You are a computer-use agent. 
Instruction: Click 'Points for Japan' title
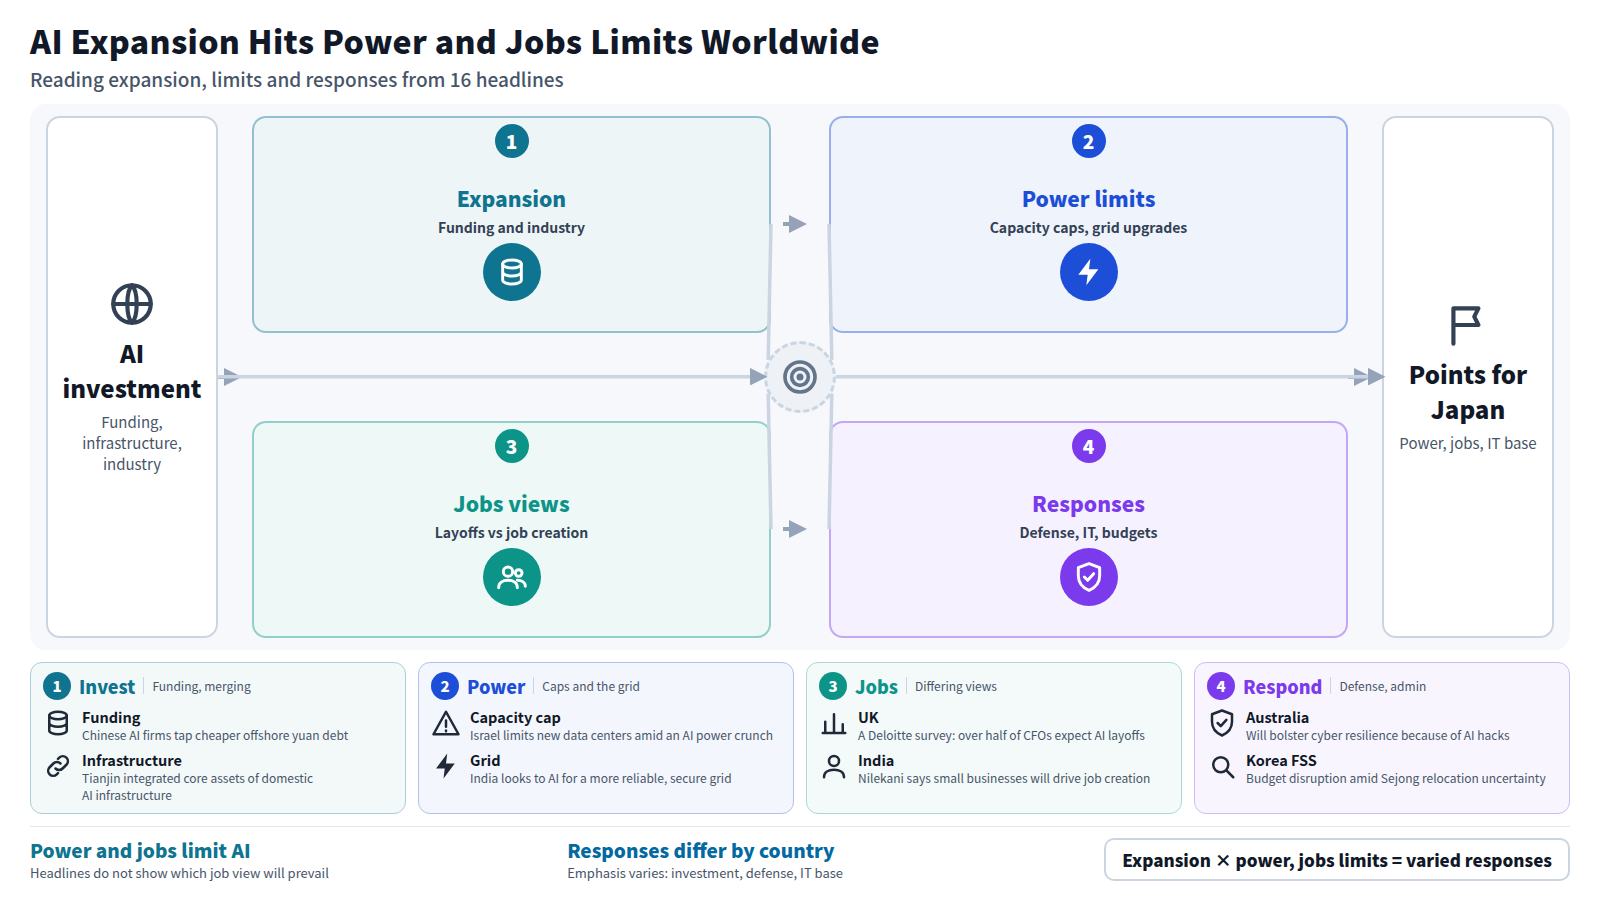(x=1468, y=392)
